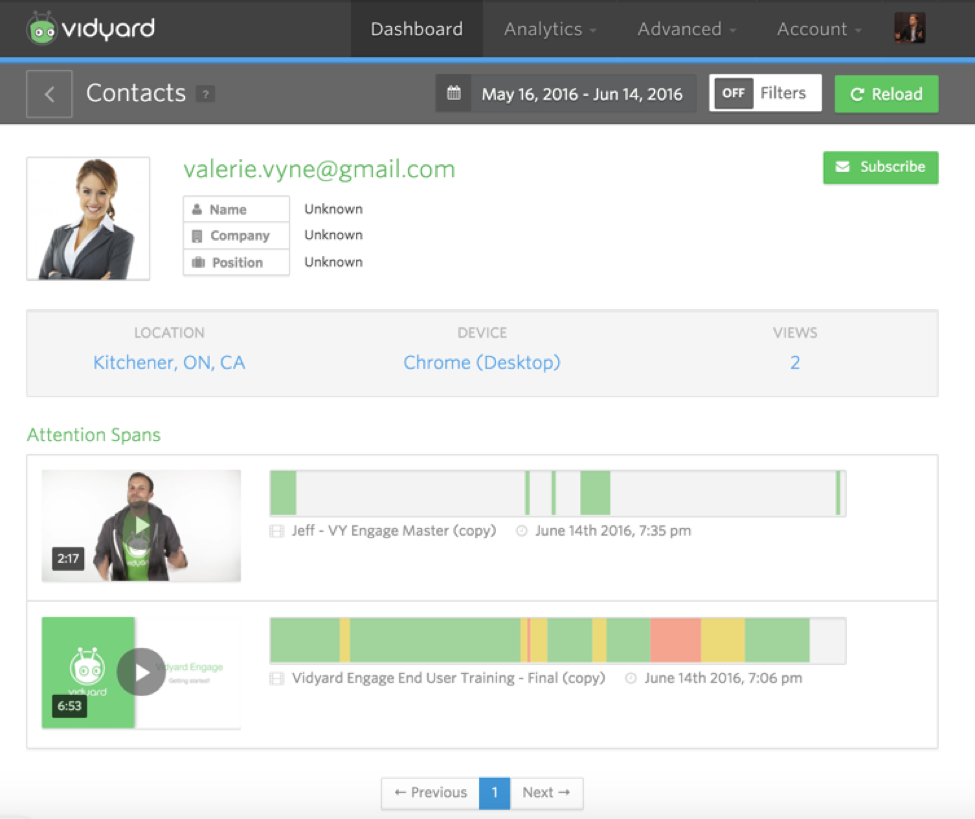This screenshot has width=975, height=819.
Task: Click the green Reload button
Action: coord(886,94)
